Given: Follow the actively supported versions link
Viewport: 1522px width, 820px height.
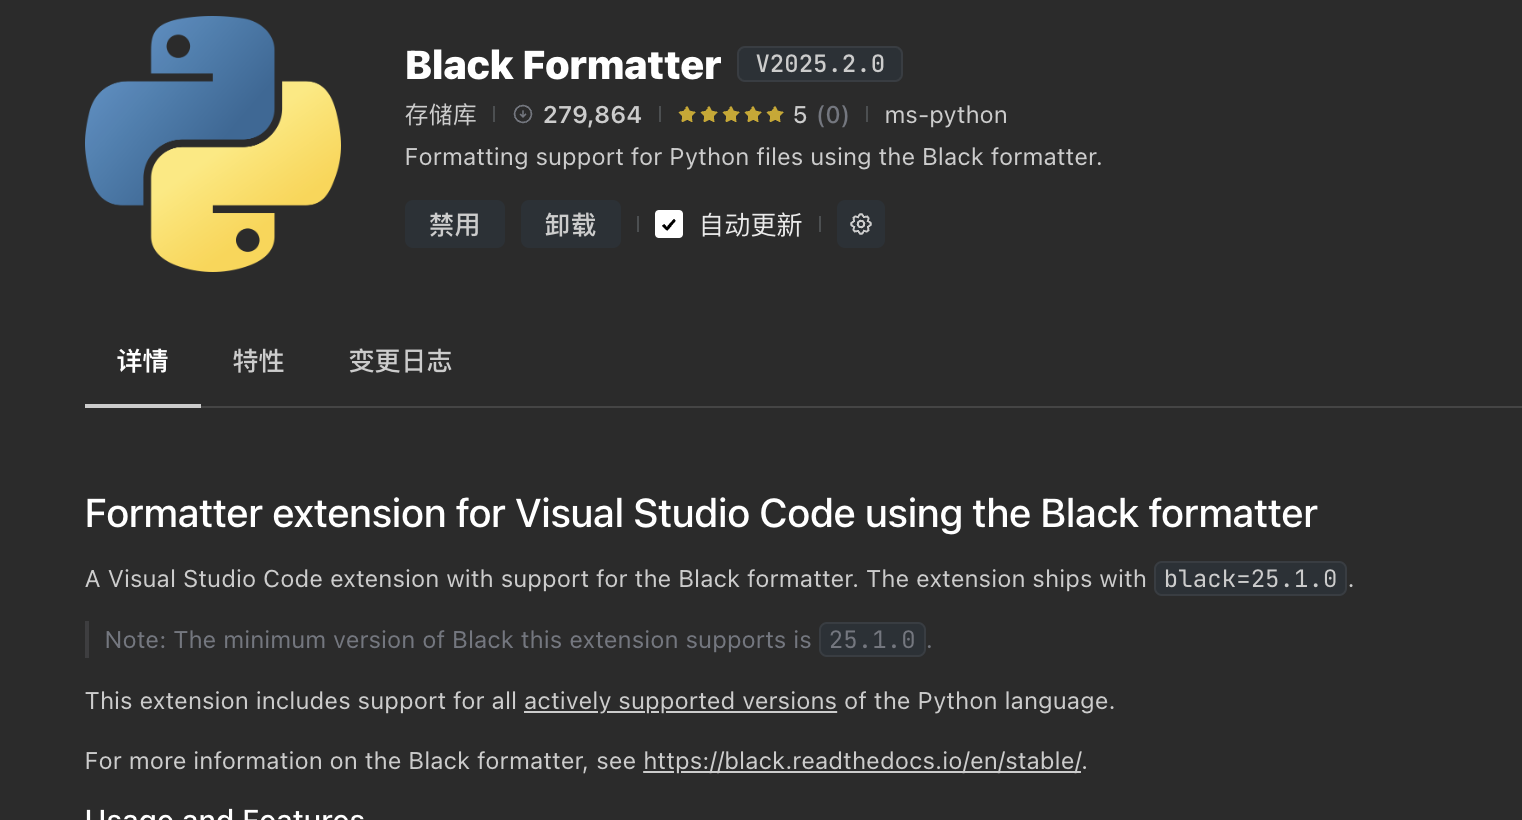Looking at the screenshot, I should (x=680, y=701).
